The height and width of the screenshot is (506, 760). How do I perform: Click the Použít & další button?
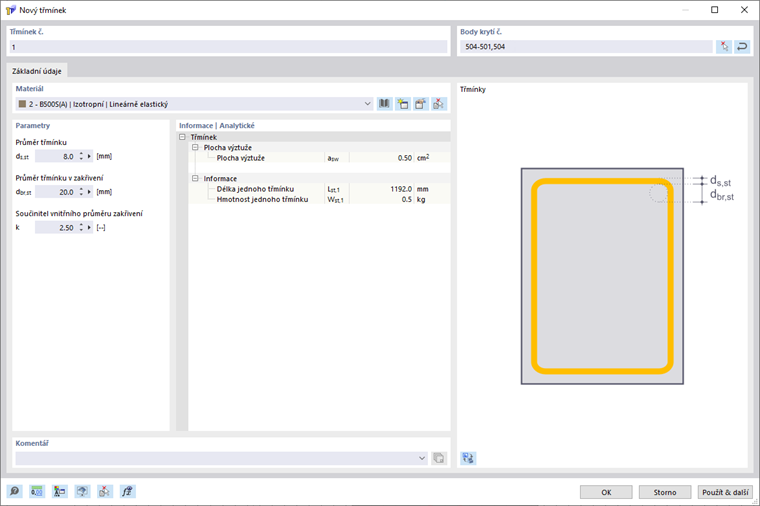[x=725, y=492]
